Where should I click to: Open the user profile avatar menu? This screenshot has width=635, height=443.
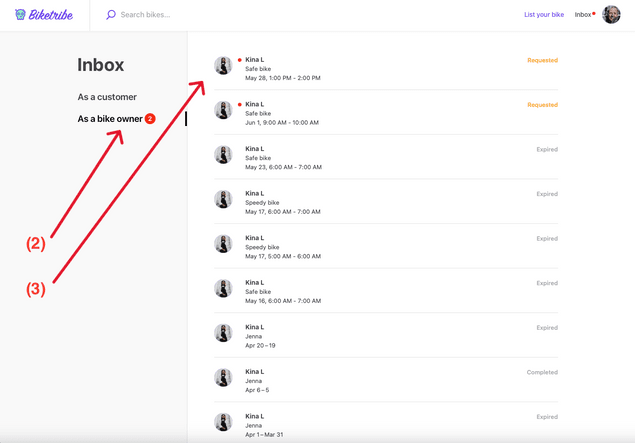pos(611,15)
